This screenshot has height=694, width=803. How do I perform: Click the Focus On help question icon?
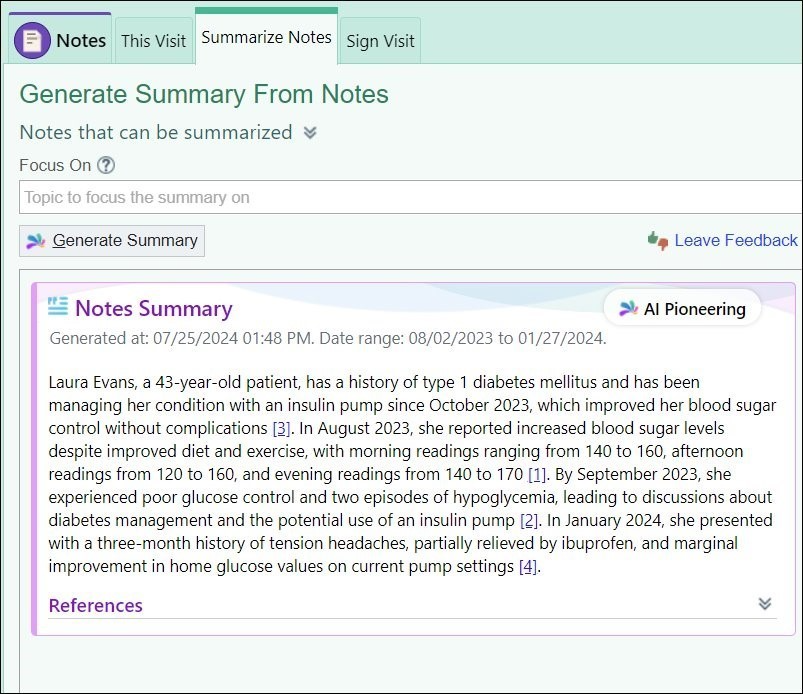[106, 165]
